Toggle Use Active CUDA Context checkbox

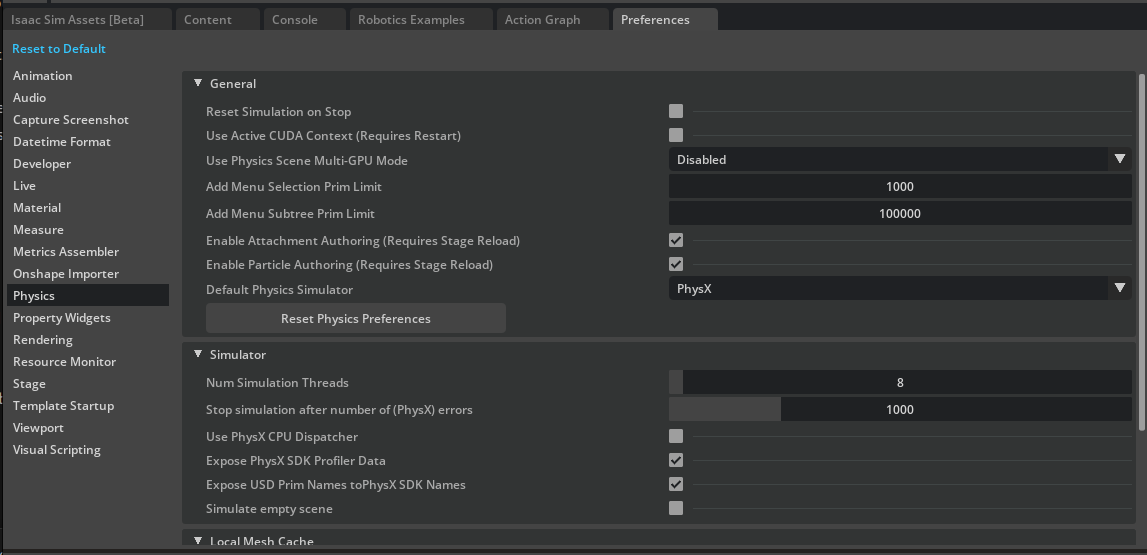(676, 135)
